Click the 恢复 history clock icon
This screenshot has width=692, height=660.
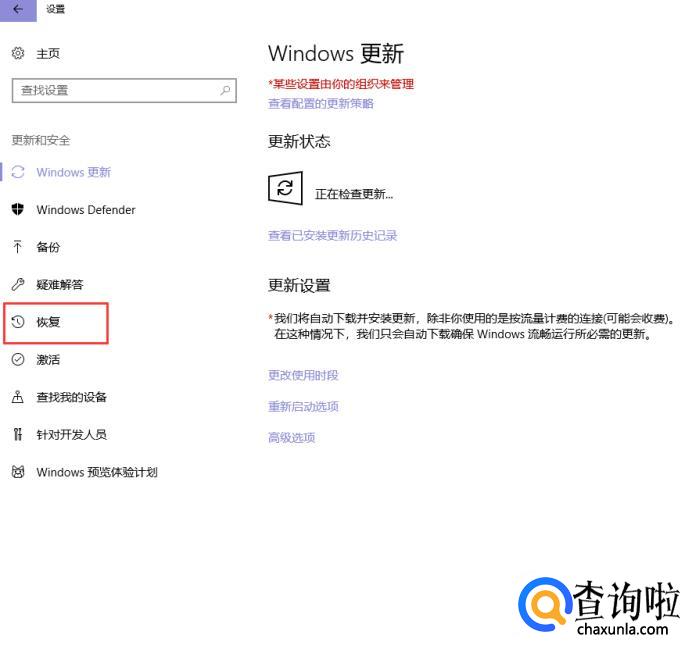tap(18, 322)
